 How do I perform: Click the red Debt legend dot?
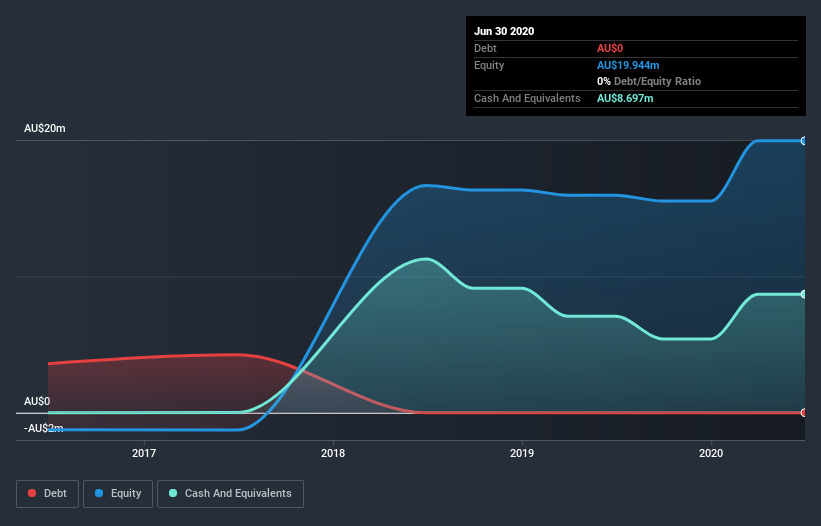tap(32, 493)
